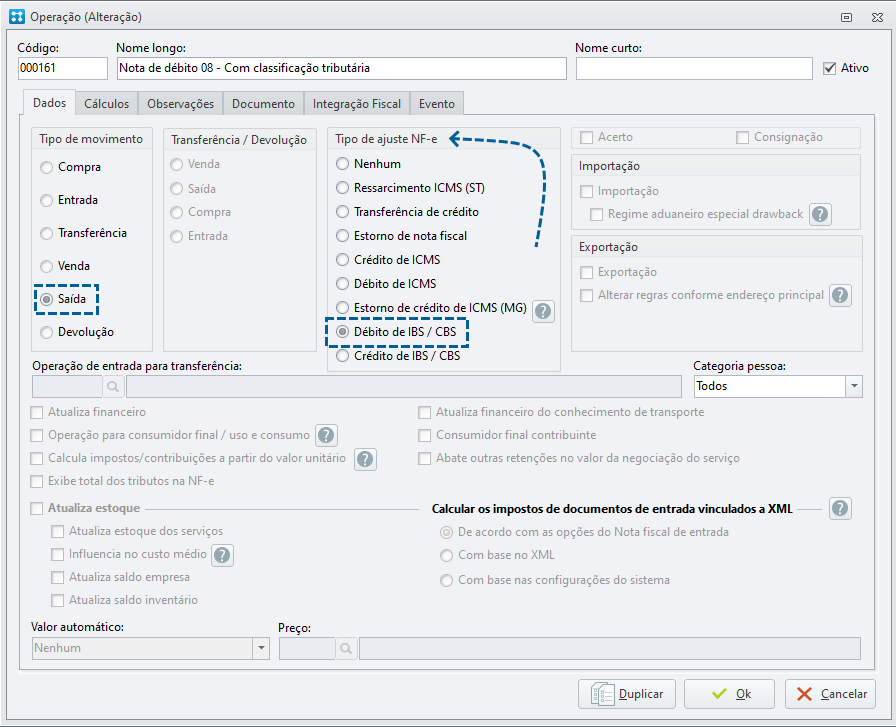Image resolution: width=896 pixels, height=727 pixels.
Task: Open help for Regime aduaneiro especial drawback
Action: click(820, 214)
